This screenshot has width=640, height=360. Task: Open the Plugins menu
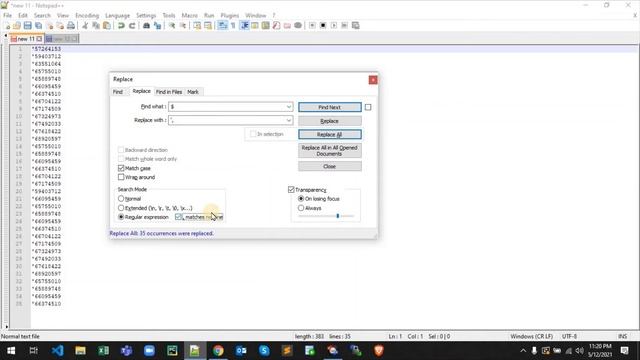pyautogui.click(x=230, y=16)
